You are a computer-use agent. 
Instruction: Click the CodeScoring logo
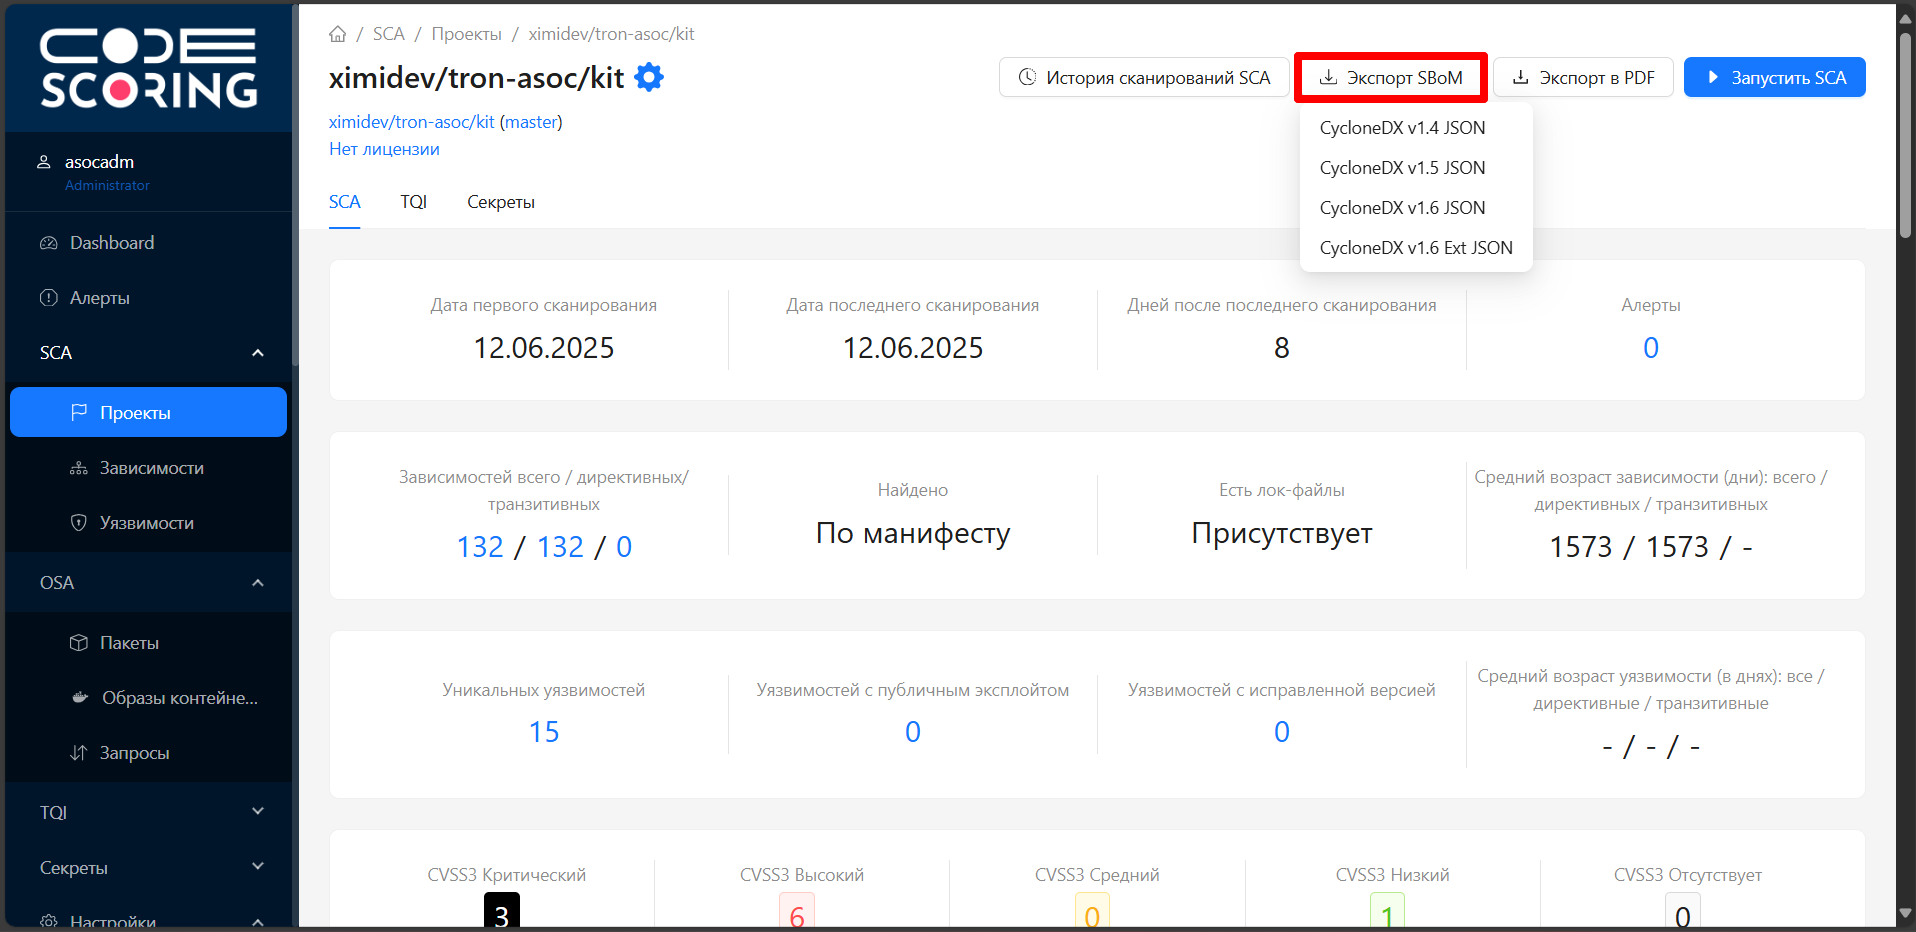[x=148, y=68]
